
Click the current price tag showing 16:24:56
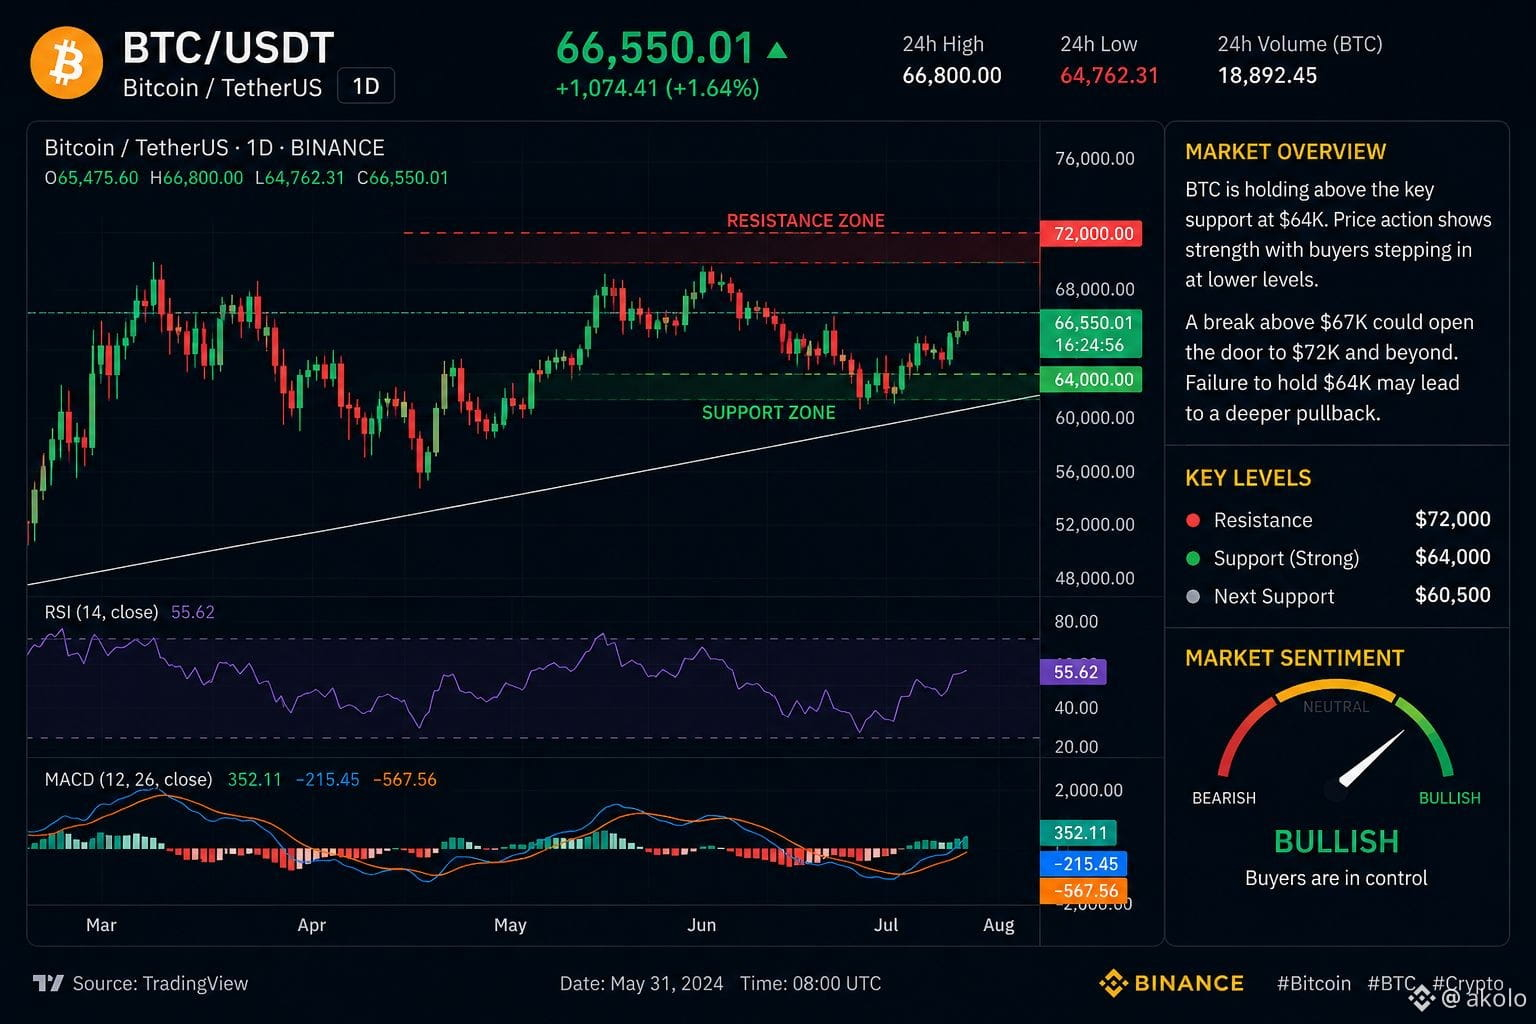[1090, 334]
